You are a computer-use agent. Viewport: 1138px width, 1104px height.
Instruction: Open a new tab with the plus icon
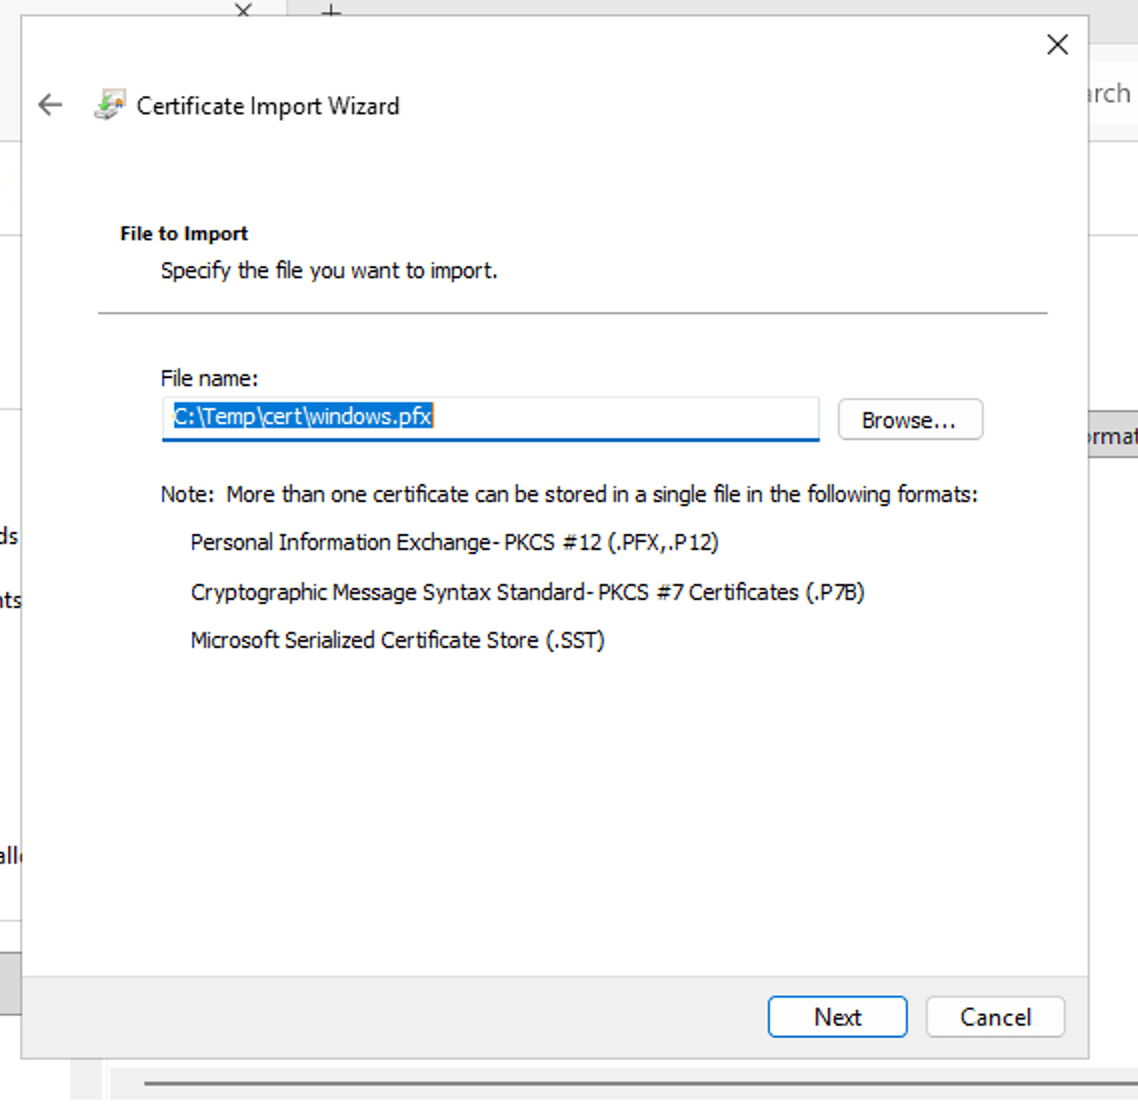[x=331, y=9]
